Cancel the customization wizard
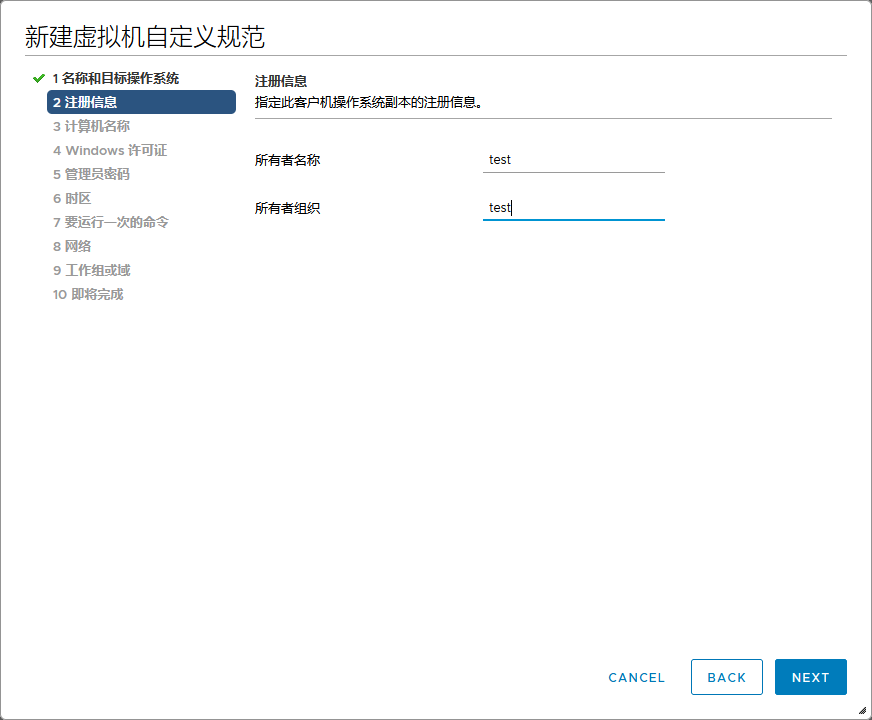Viewport: 872px width, 720px height. pyautogui.click(x=636, y=677)
